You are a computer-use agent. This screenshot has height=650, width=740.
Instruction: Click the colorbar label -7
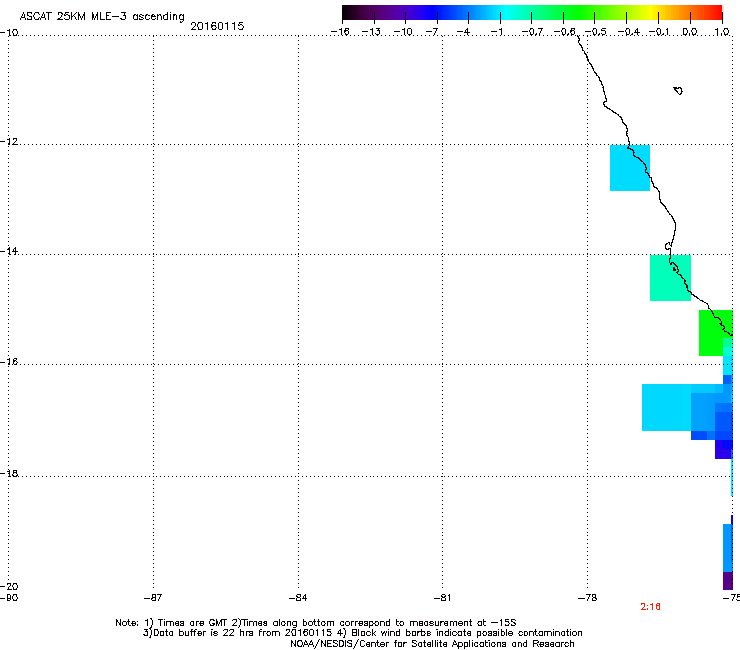click(x=432, y=32)
